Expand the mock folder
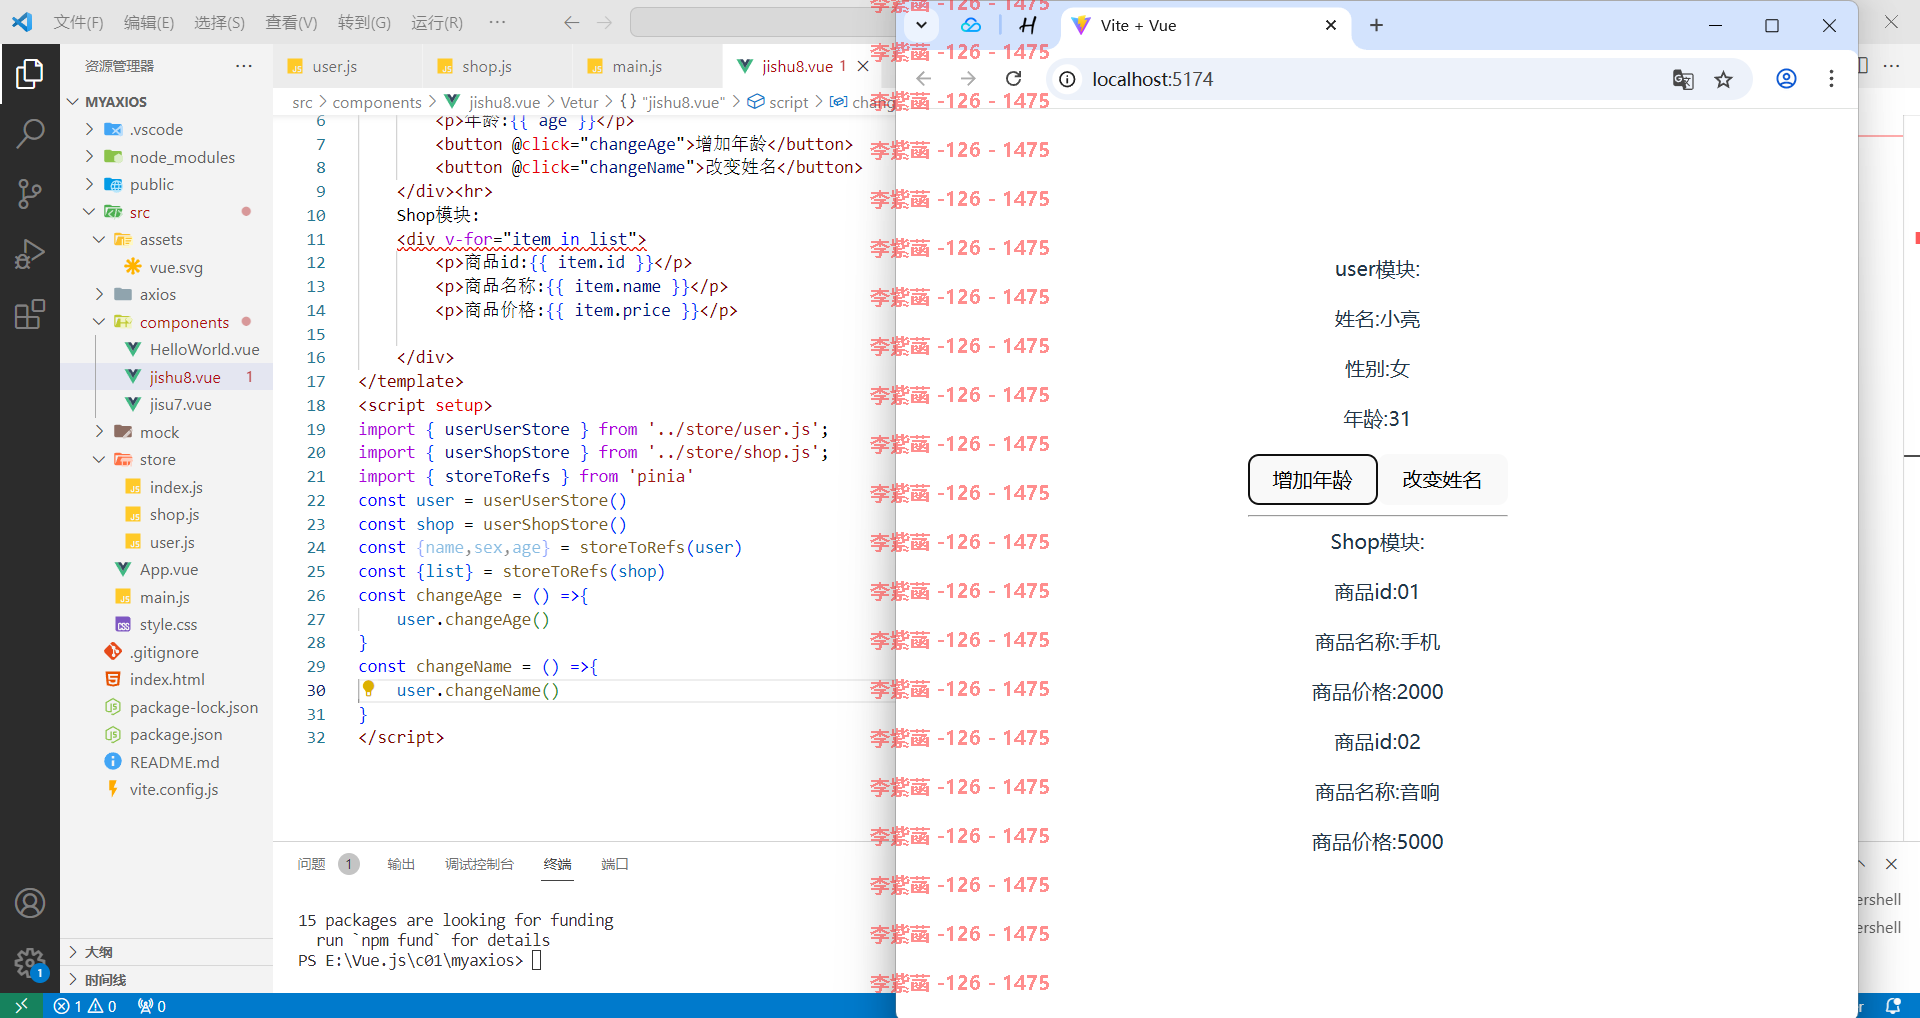1920x1018 pixels. 99,432
